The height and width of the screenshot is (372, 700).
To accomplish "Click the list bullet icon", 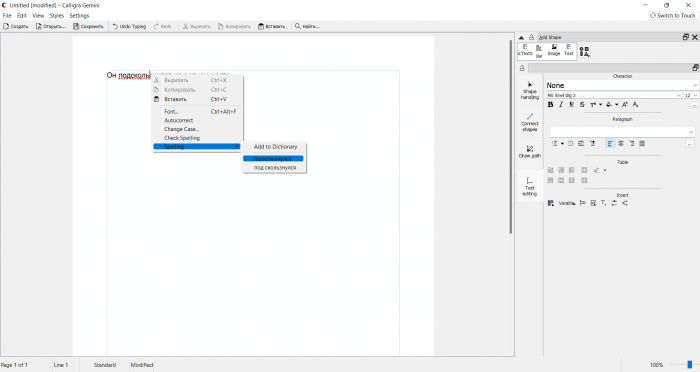I will [x=554, y=143].
